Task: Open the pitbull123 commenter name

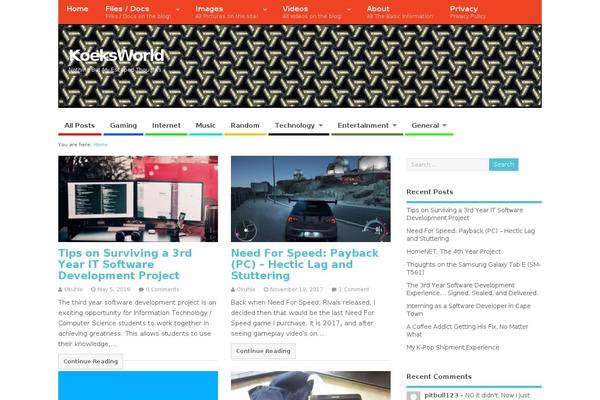Action: coord(441,395)
